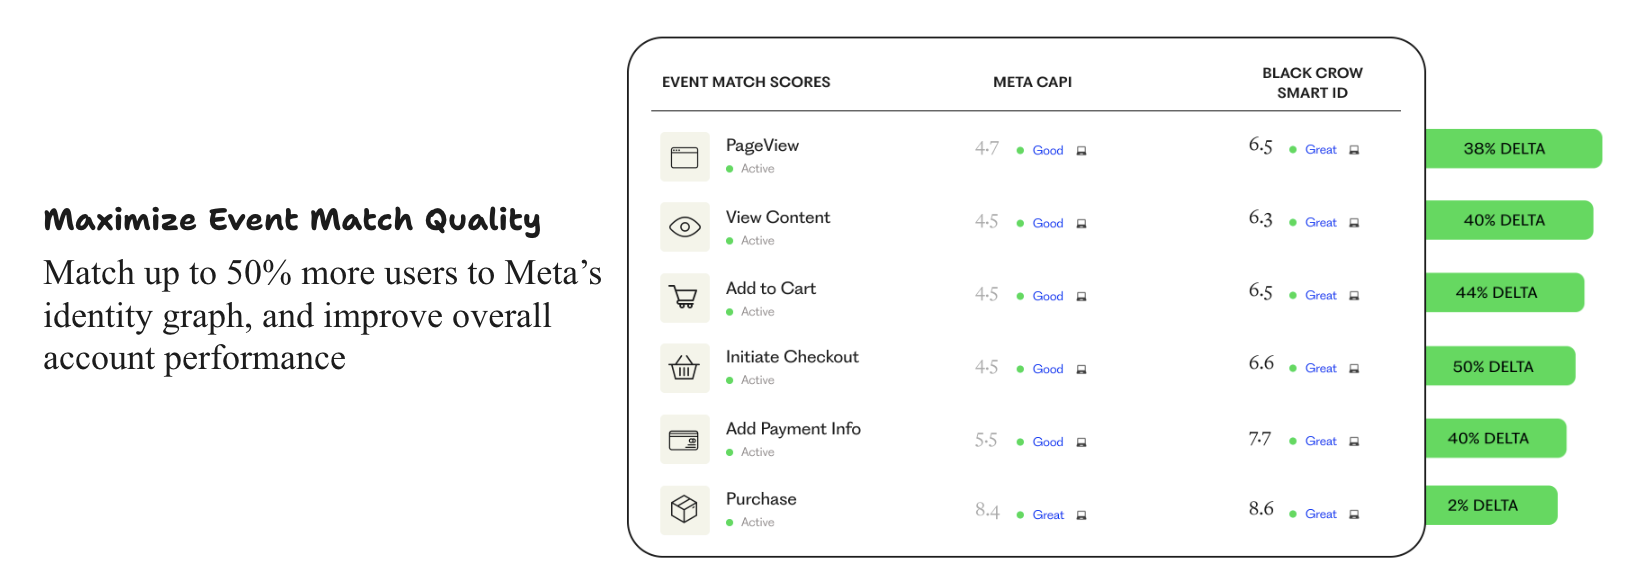This screenshot has width=1650, height=568.
Task: Click the 2% DELTA green bar
Action: pos(1490,506)
